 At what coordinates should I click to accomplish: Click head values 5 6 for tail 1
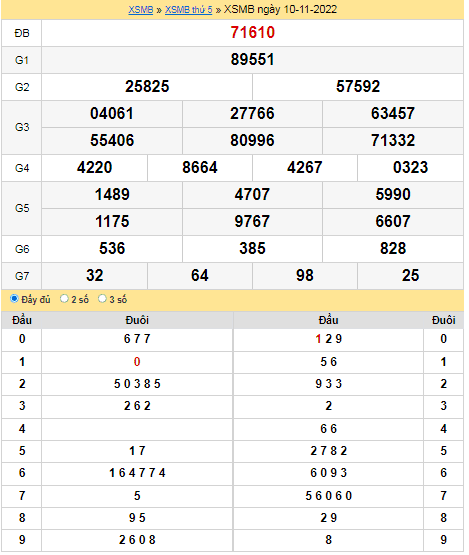pyautogui.click(x=328, y=362)
